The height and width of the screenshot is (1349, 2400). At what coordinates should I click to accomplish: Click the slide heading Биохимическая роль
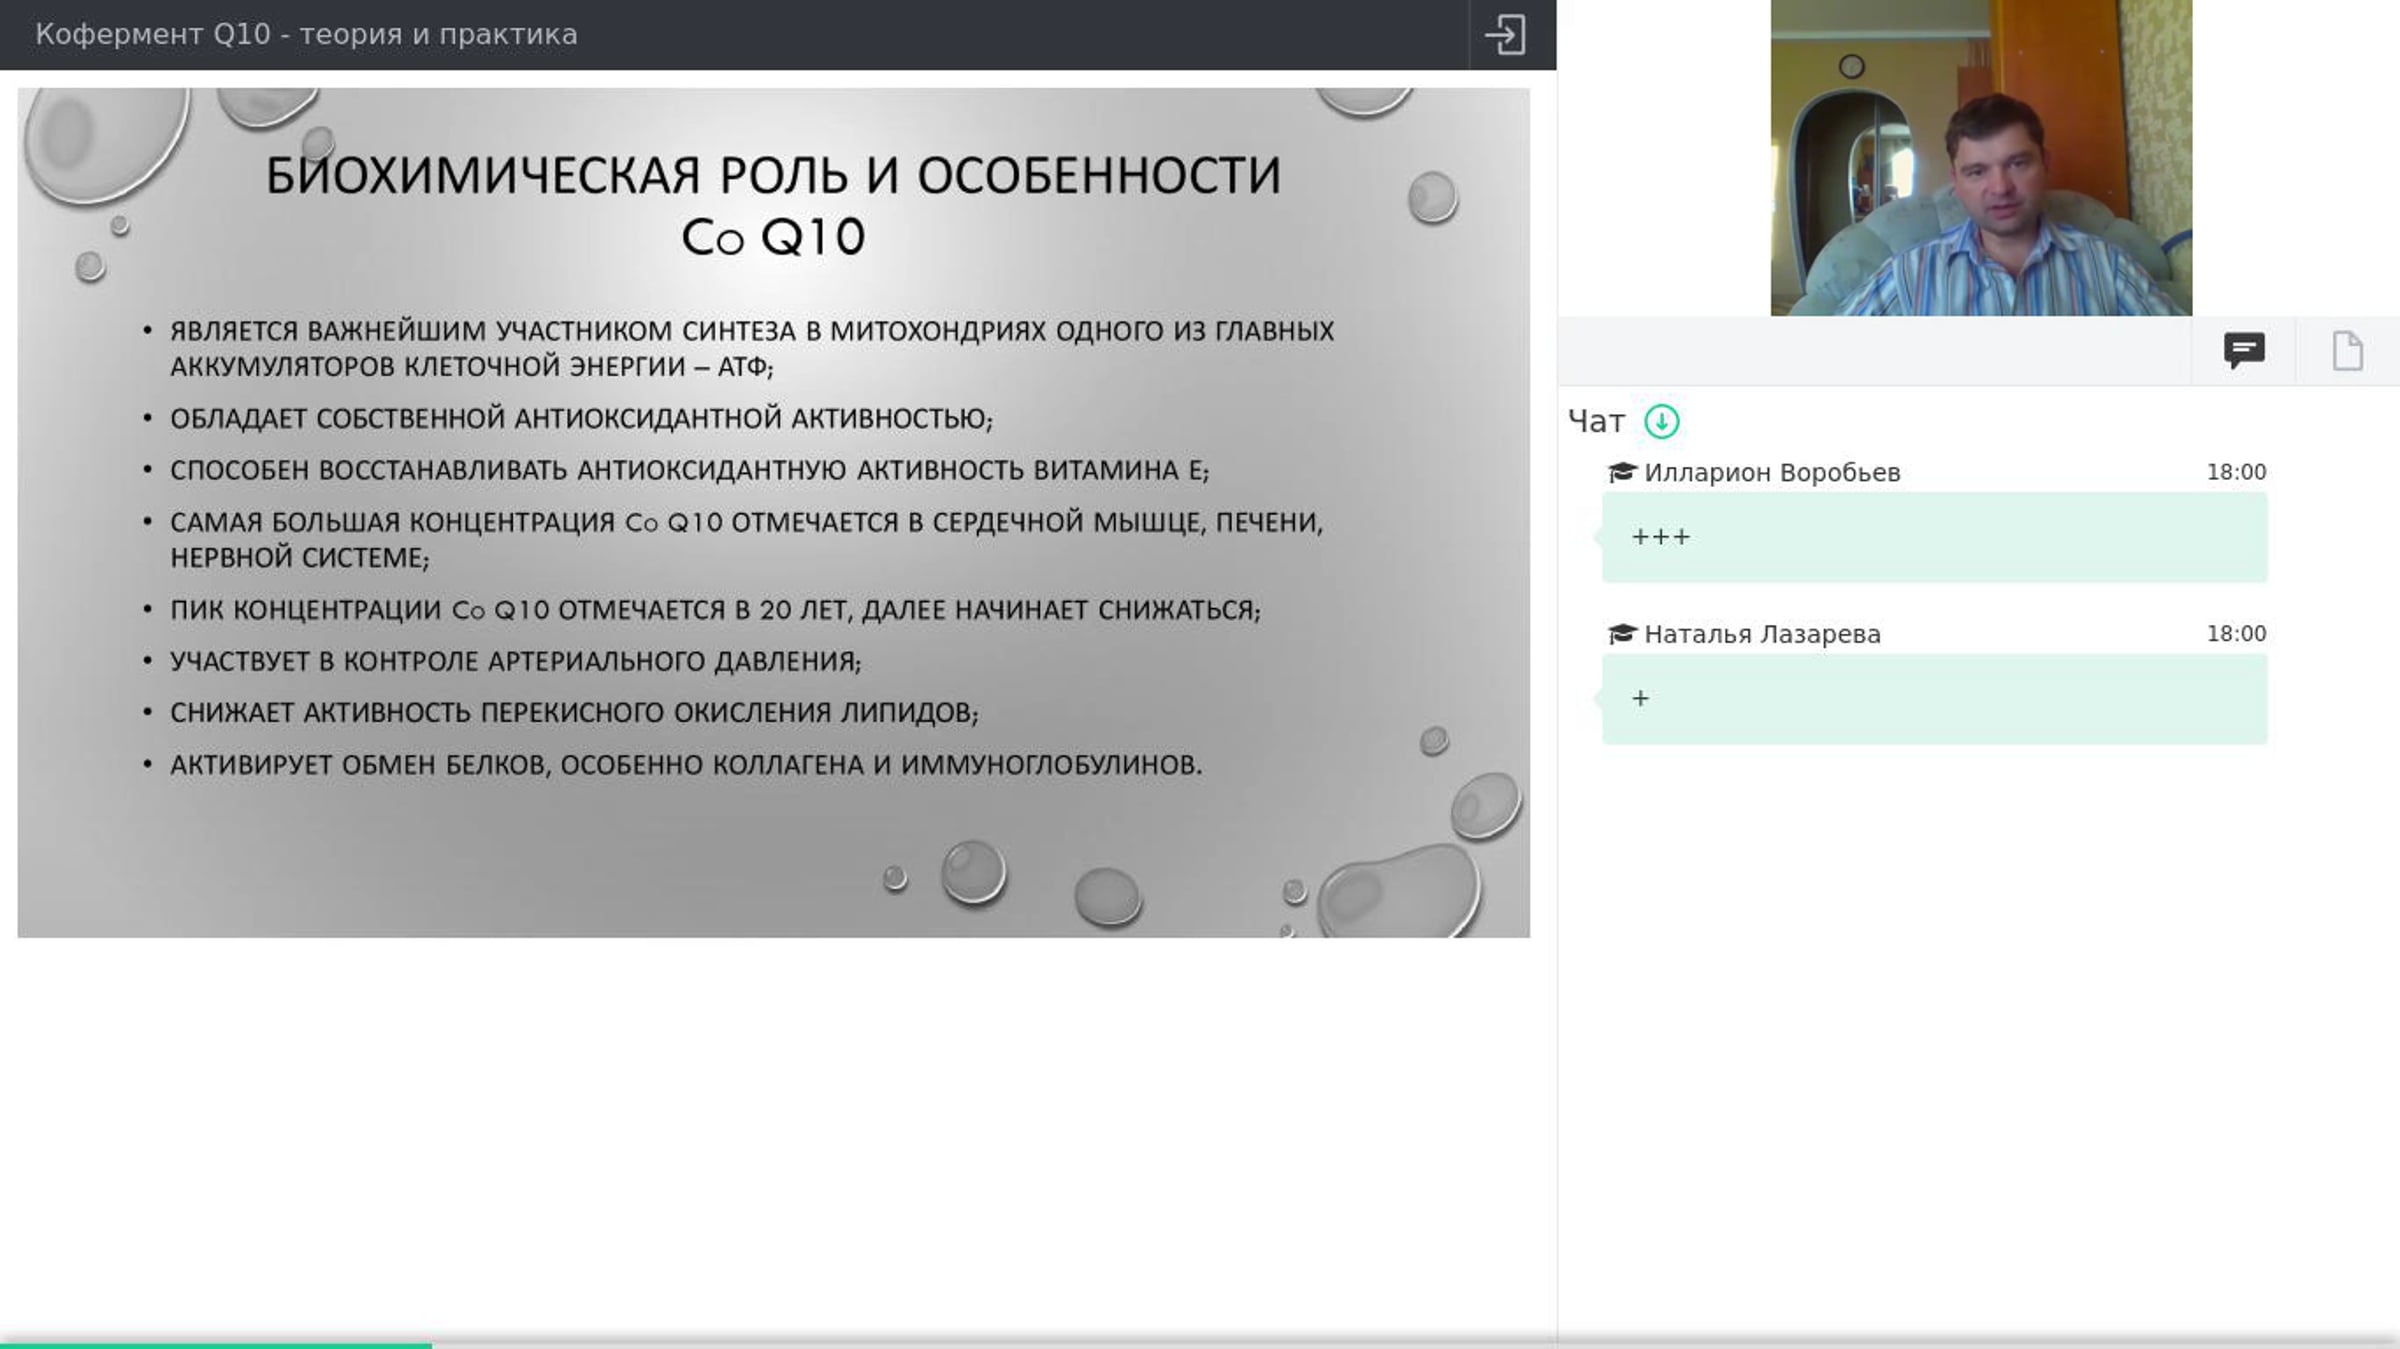click(773, 206)
